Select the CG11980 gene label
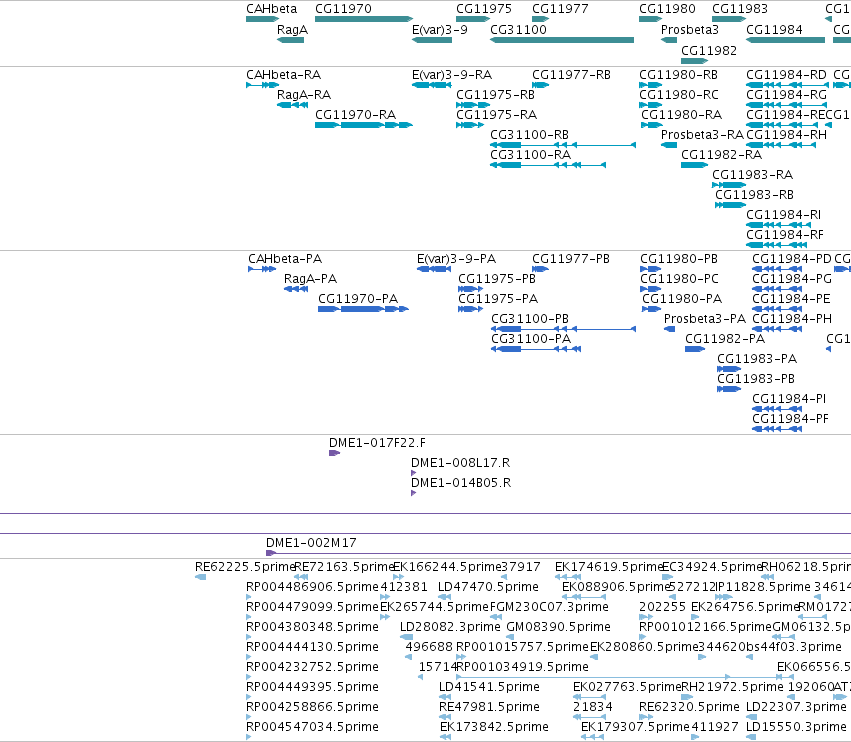The height and width of the screenshot is (742, 851). pyautogui.click(x=667, y=9)
